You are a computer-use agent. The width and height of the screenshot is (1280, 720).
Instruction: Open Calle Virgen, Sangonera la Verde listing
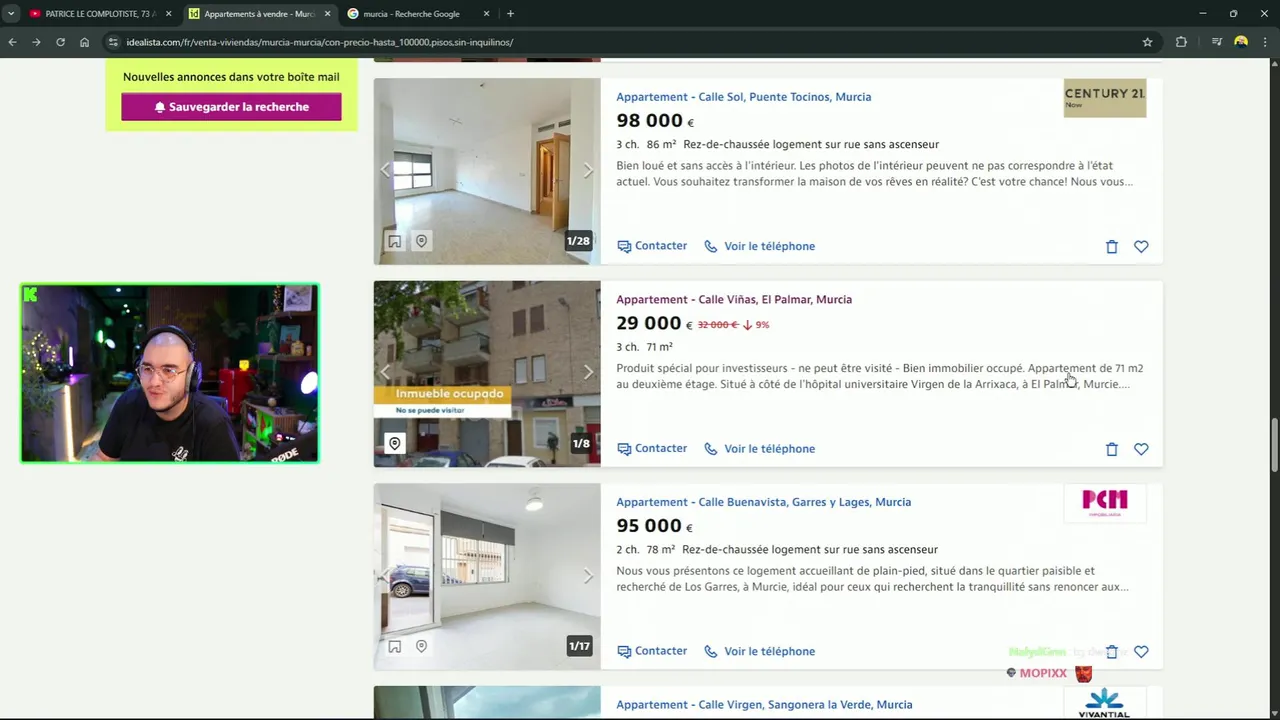pyautogui.click(x=764, y=705)
